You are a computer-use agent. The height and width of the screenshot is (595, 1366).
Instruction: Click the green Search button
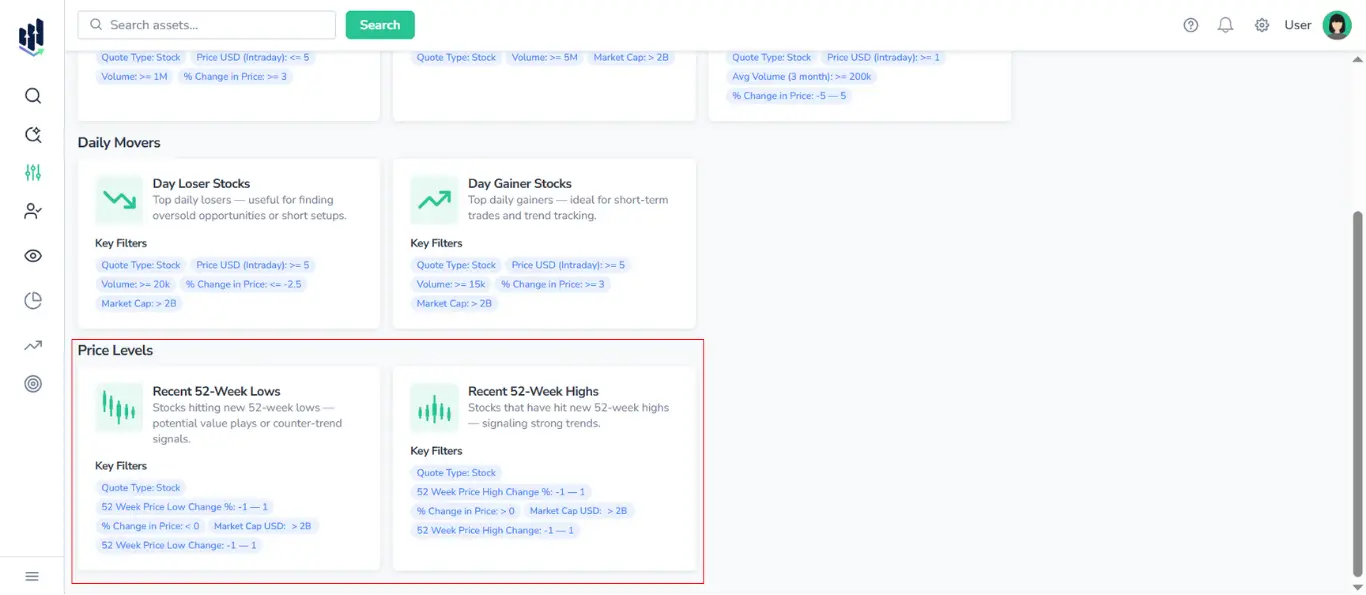380,25
